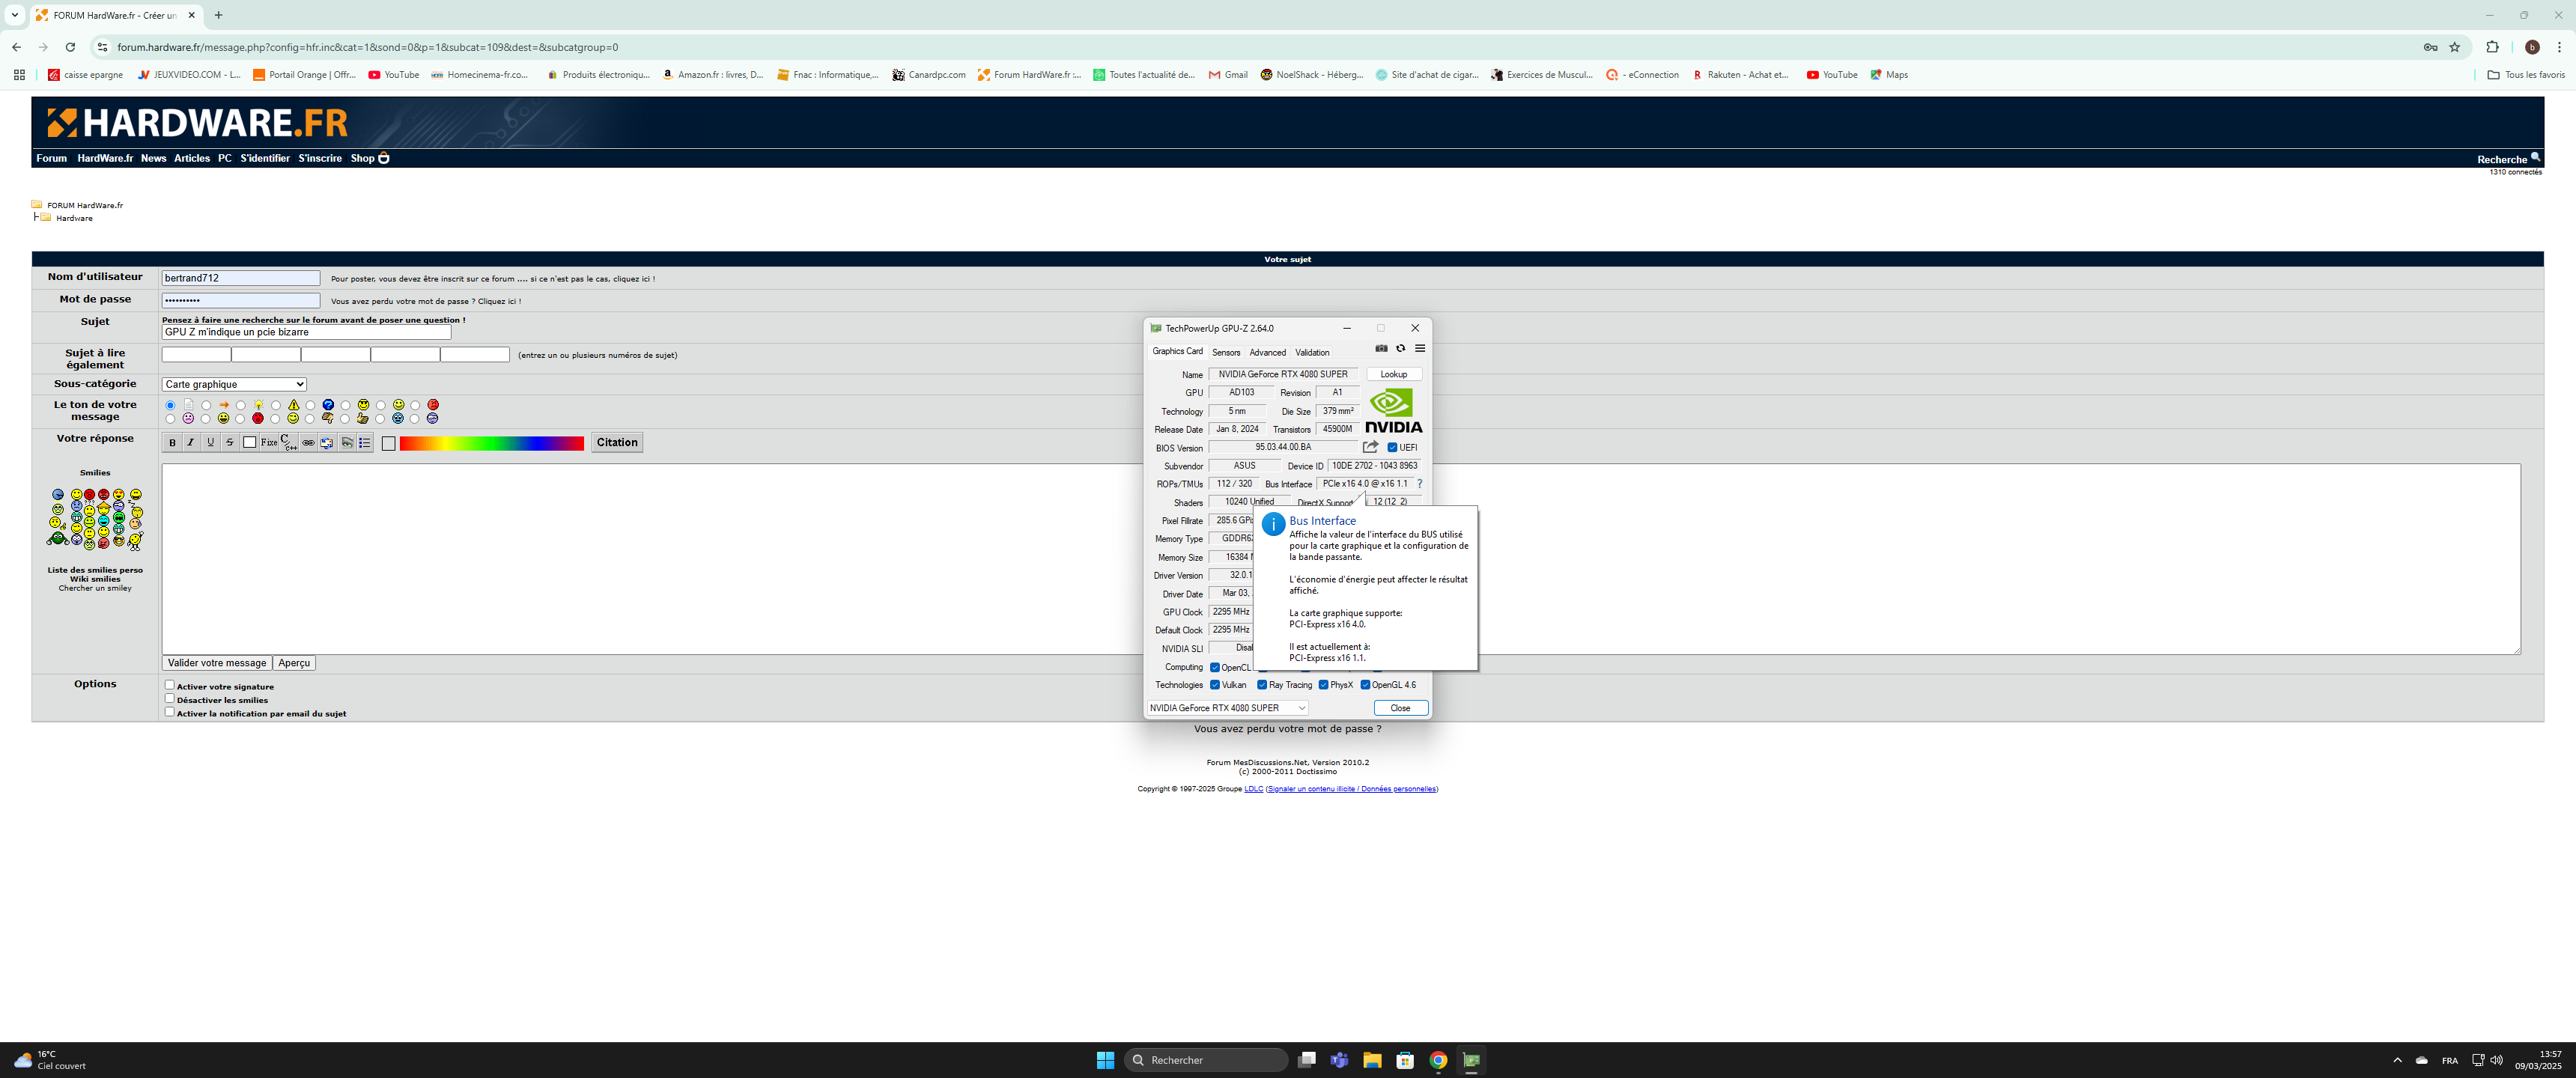
Task: Click the bold formatting button
Action: [x=173, y=443]
